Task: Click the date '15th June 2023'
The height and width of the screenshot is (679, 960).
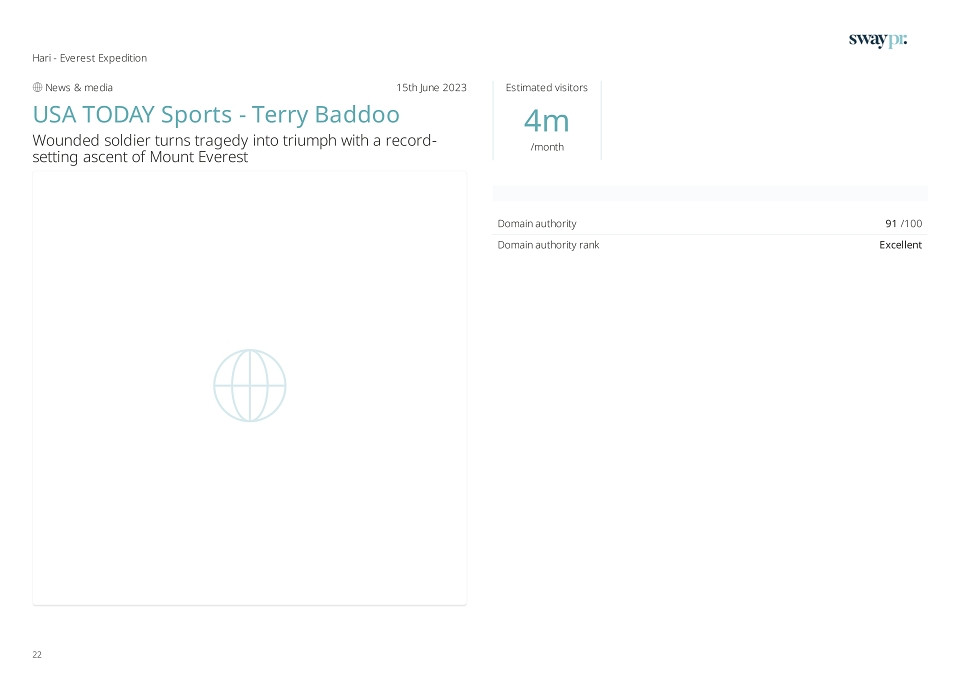Action: click(x=431, y=88)
